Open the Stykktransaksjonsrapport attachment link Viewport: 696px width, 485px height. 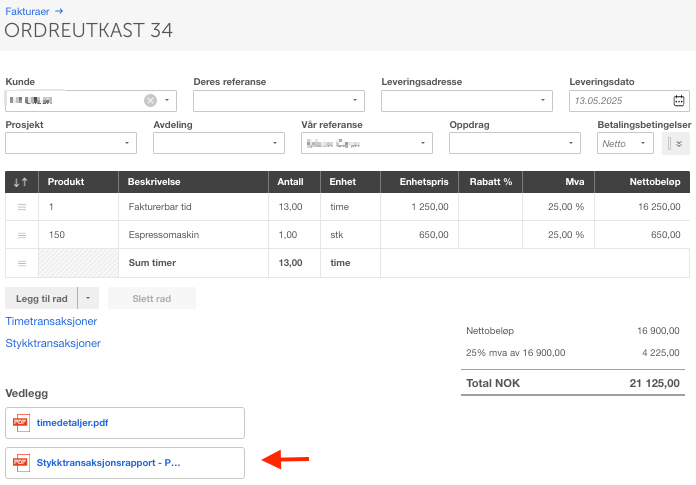[x=108, y=463]
